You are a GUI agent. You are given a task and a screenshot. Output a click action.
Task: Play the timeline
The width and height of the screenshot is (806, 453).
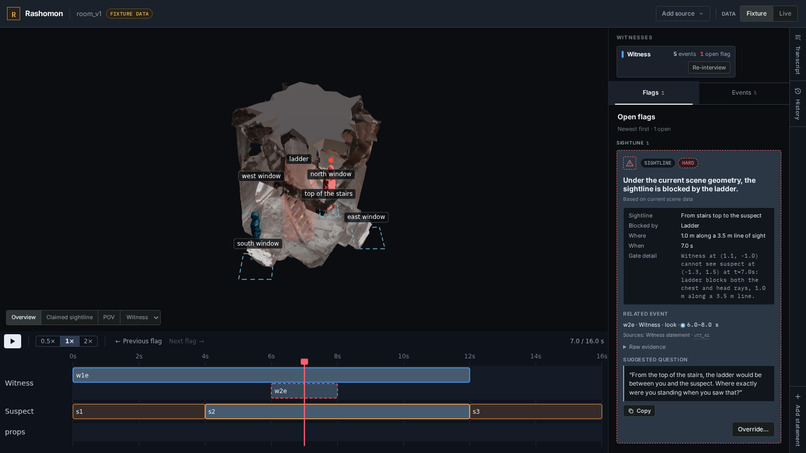13,341
